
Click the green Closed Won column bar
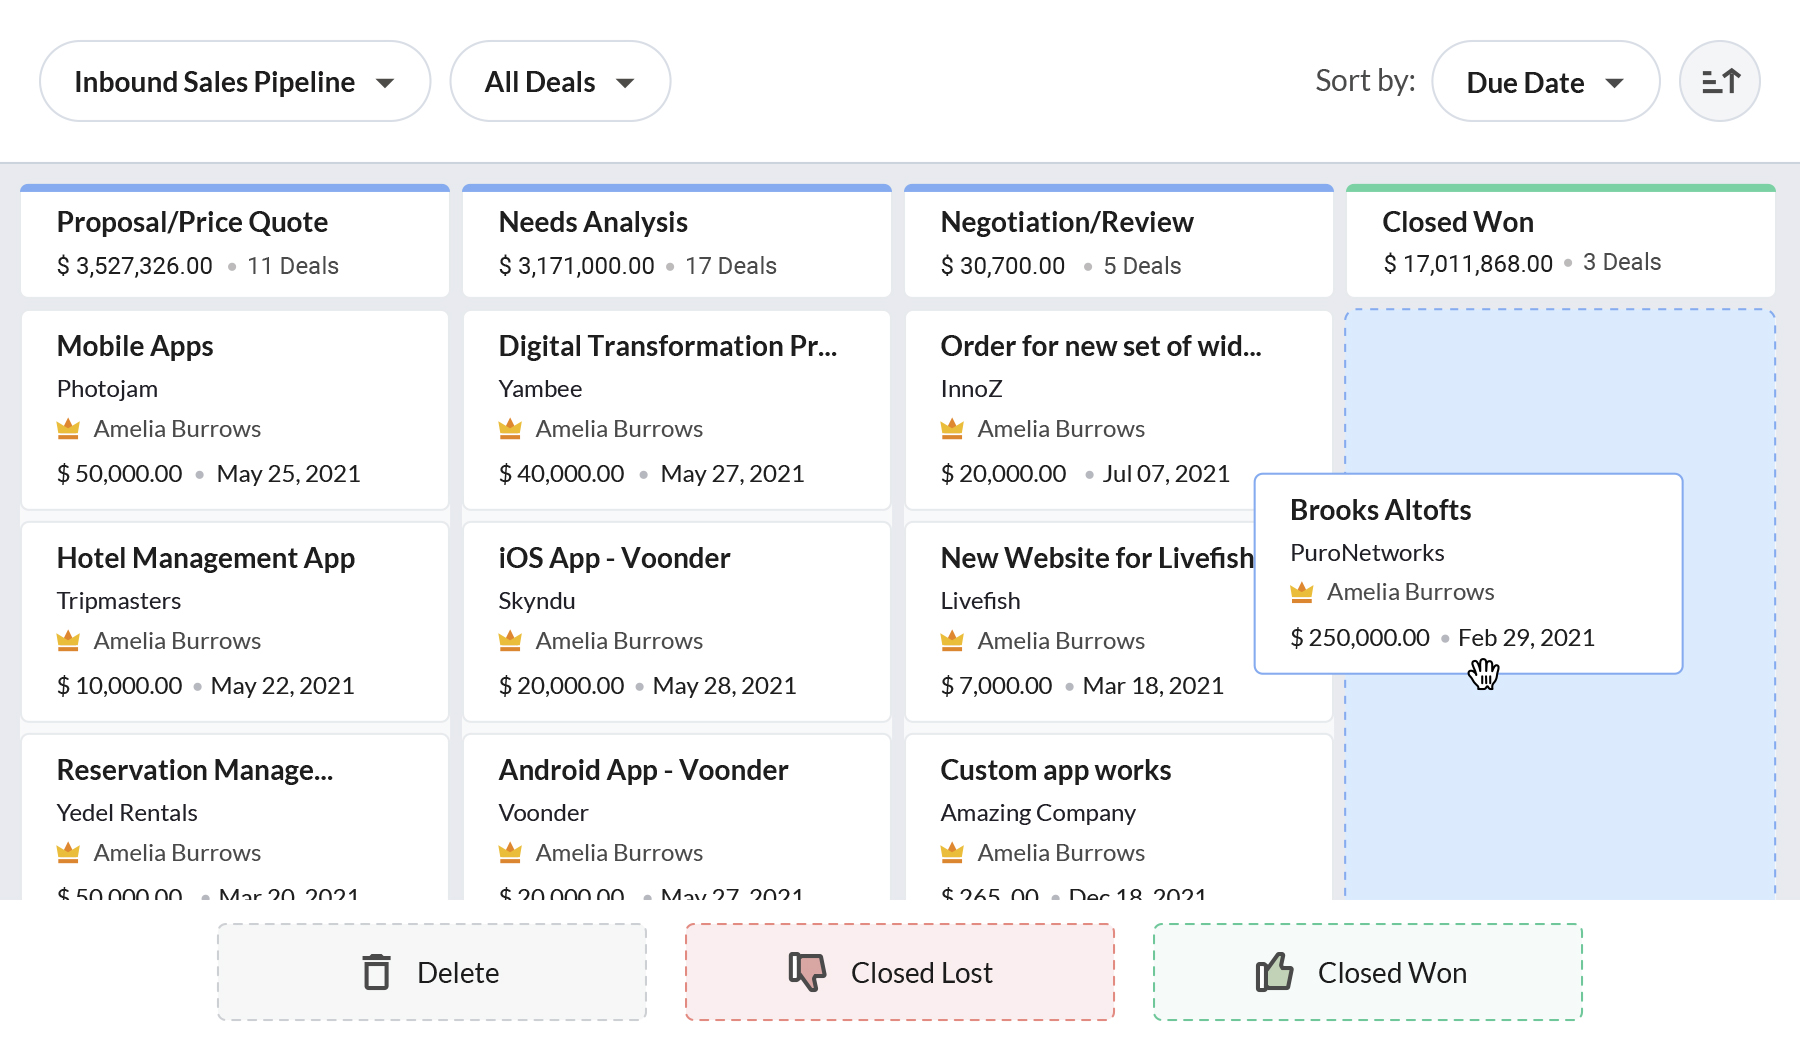point(1560,188)
